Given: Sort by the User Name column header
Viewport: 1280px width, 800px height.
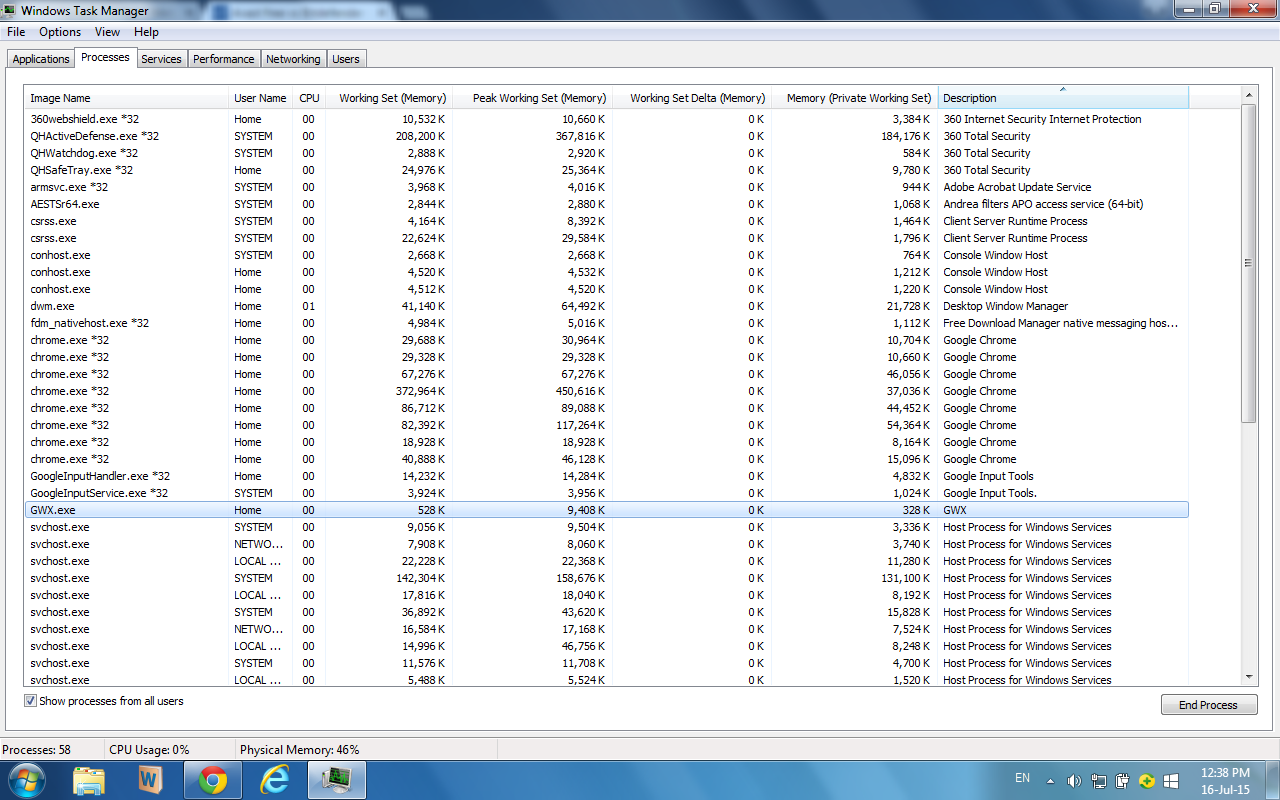Looking at the screenshot, I should pos(261,98).
